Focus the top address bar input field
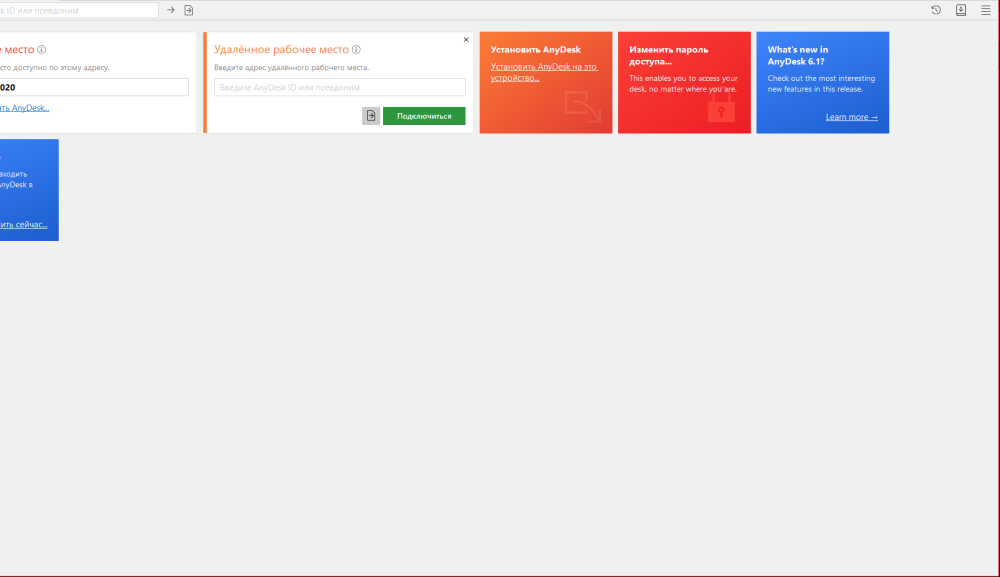Screen dimensions: 1000x577 [78, 10]
